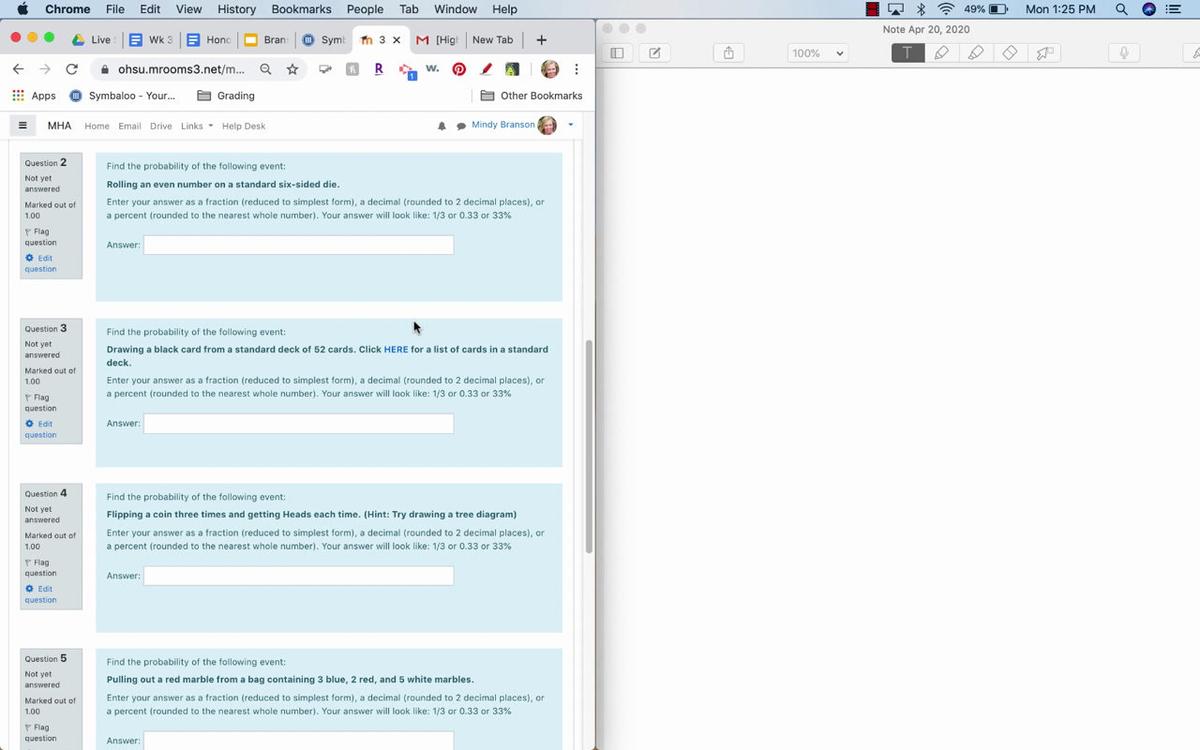Viewport: 1200px width, 750px height.
Task: Click the microphone record button in the Note window
Action: pos(1124,53)
